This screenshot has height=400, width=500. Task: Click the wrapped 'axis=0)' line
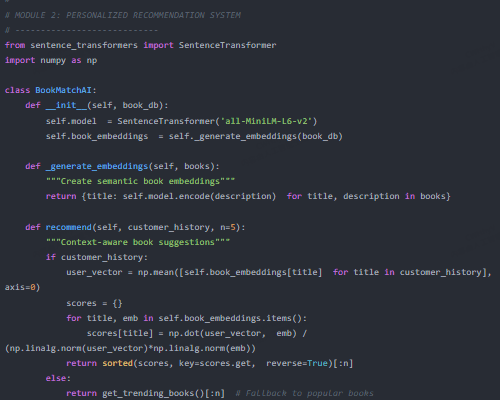coord(22,287)
